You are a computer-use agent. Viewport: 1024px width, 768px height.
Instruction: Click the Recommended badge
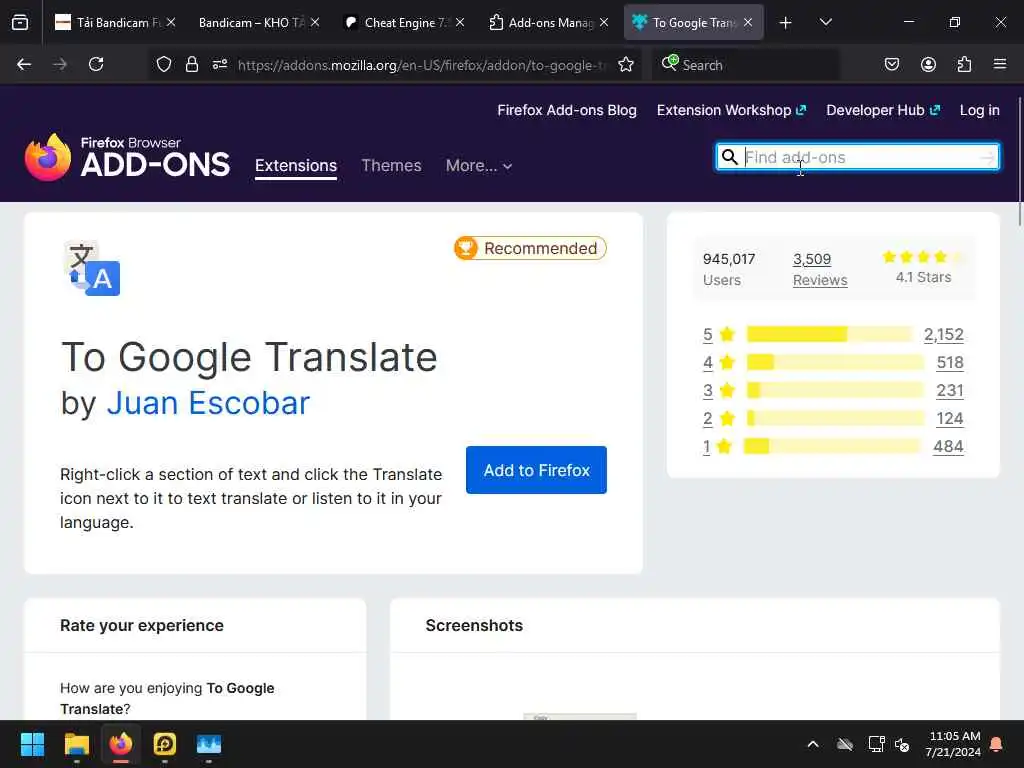[530, 248]
